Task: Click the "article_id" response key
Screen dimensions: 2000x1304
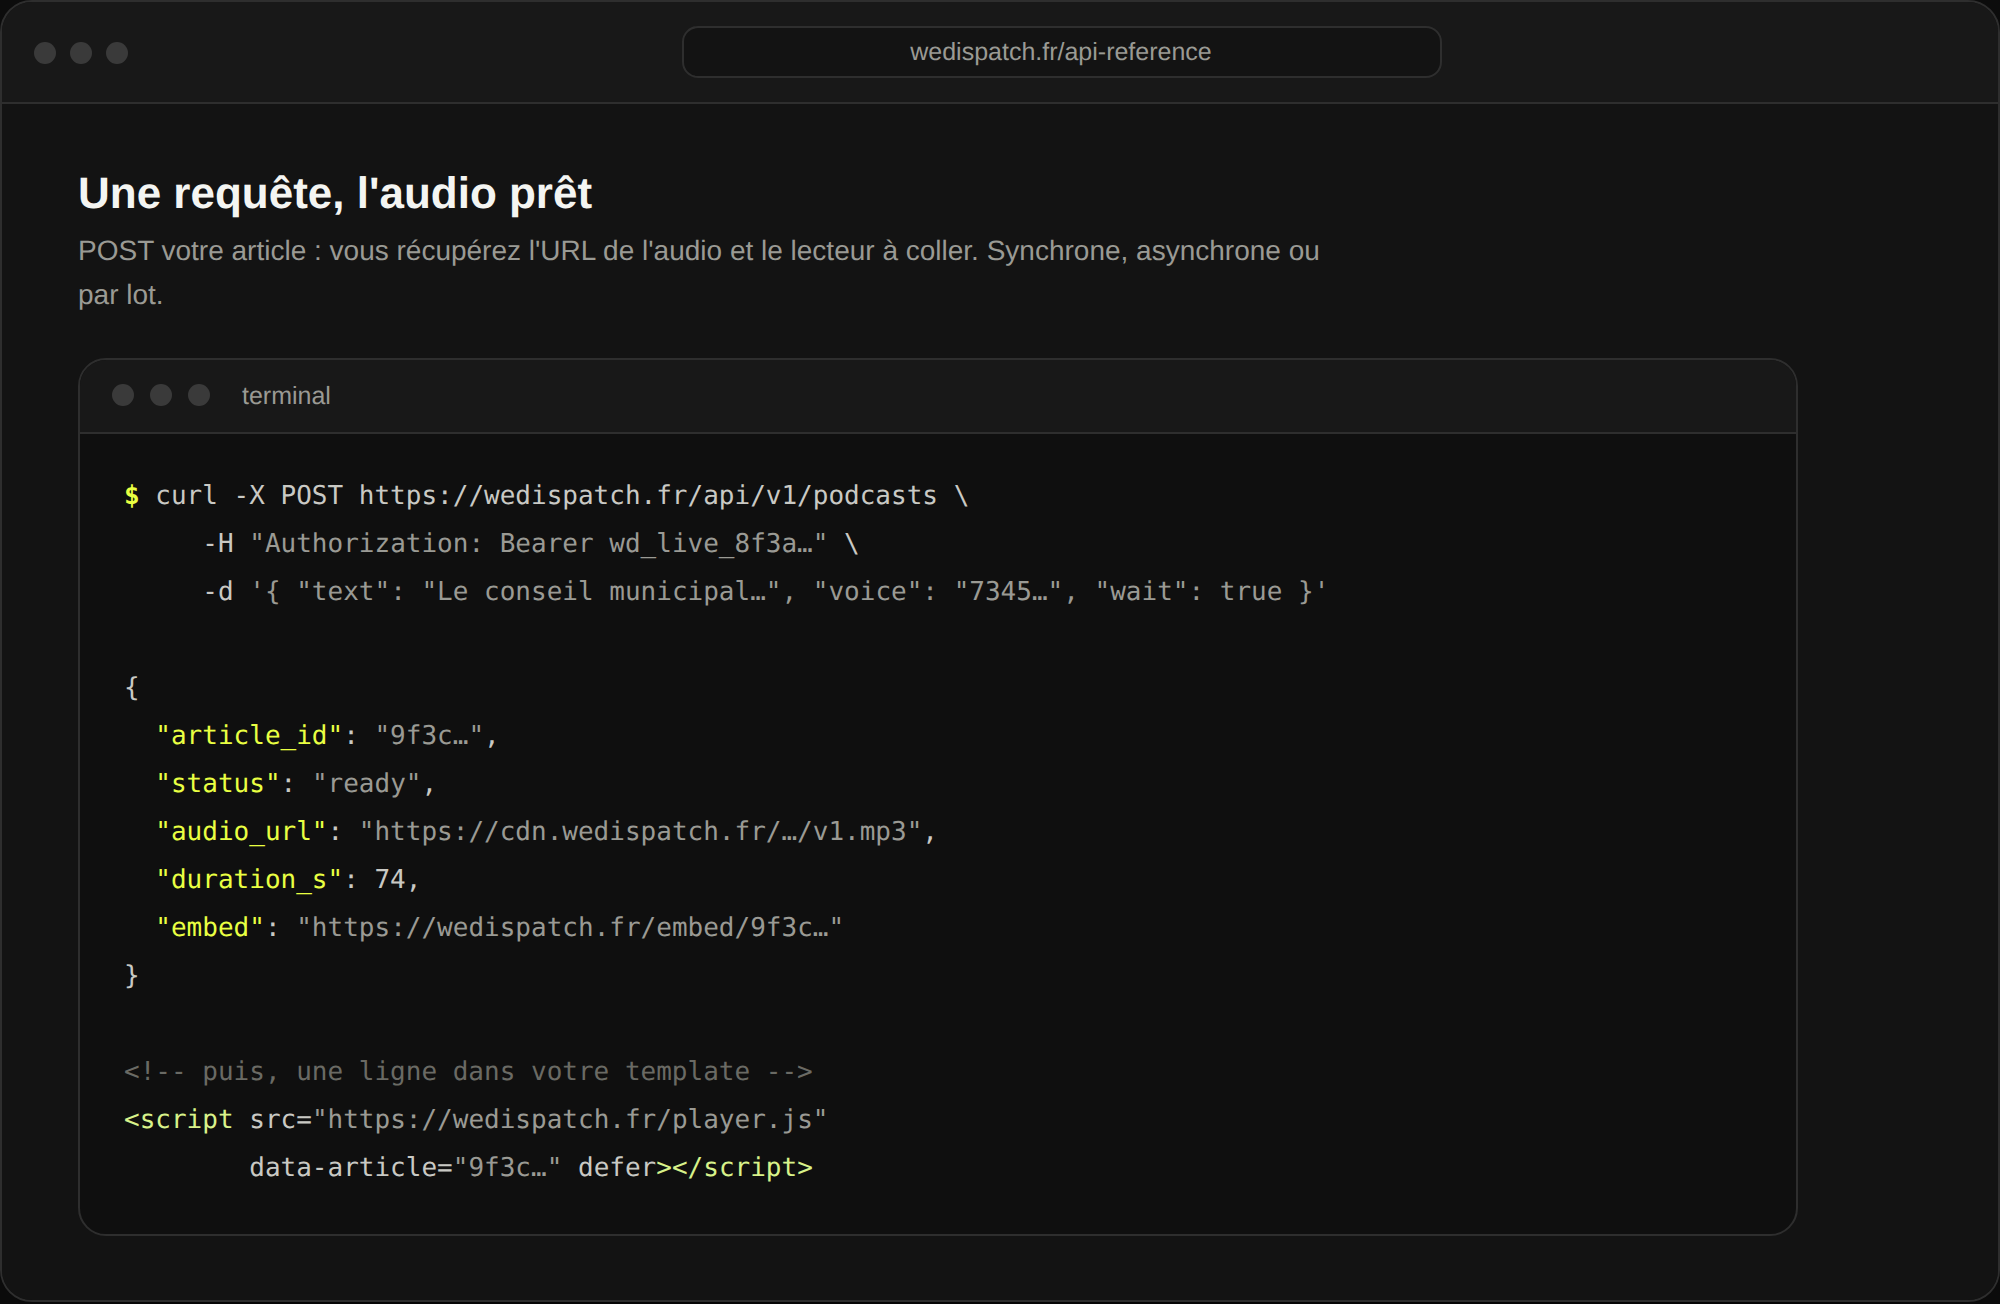Action: (250, 736)
